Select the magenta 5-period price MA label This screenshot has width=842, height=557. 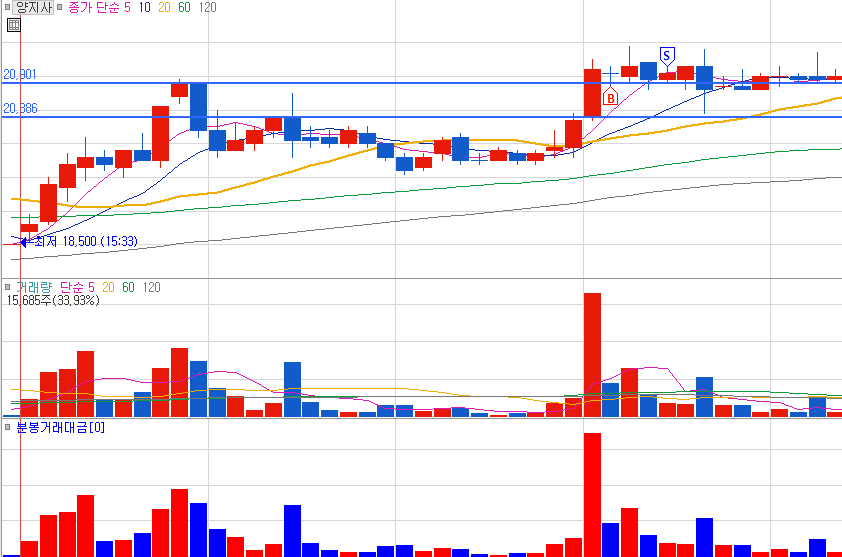pos(127,8)
